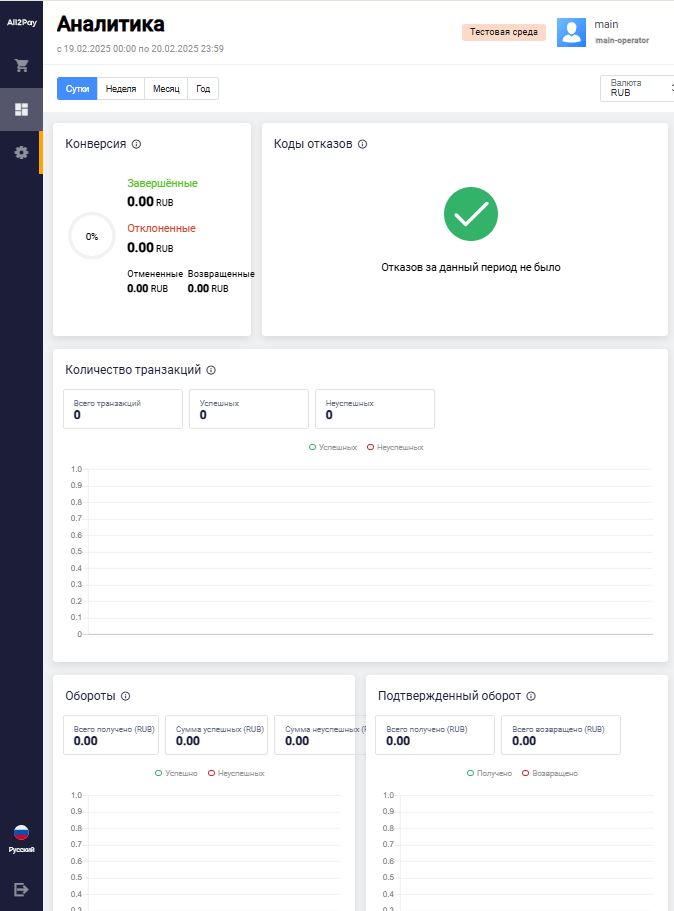Image resolution: width=674 pixels, height=911 pixels.
Task: Click the user avatar icon
Action: [x=571, y=32]
